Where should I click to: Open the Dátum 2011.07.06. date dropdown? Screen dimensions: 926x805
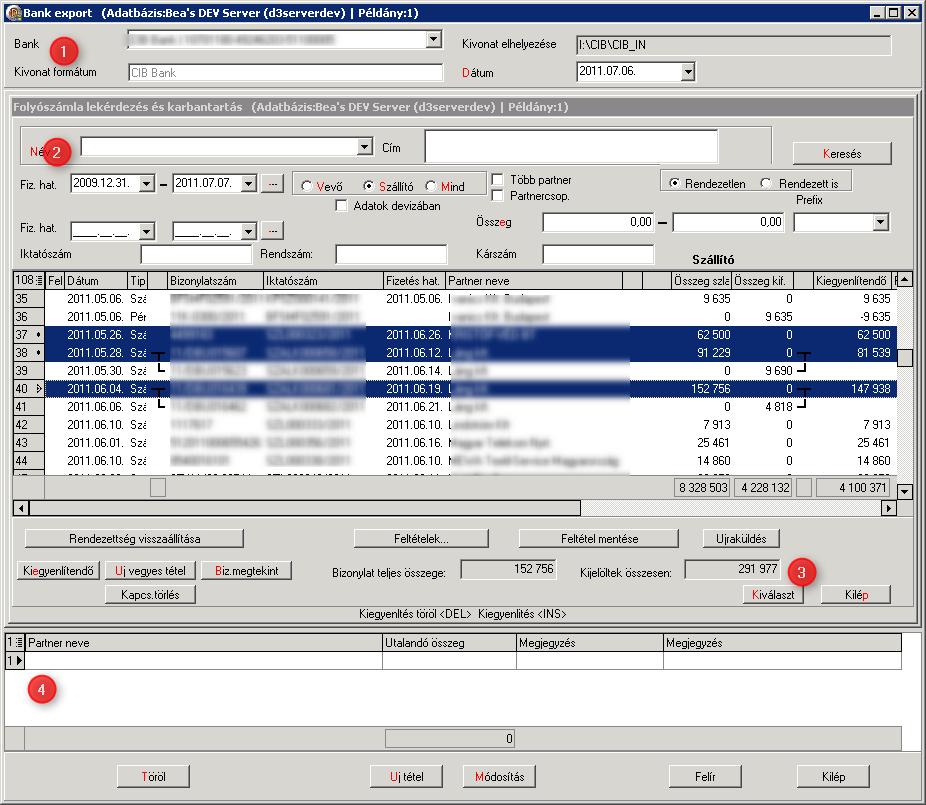click(x=688, y=72)
